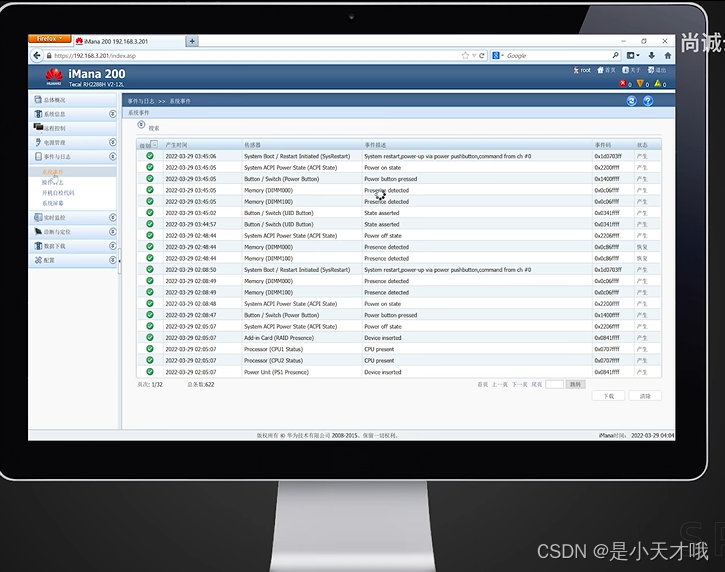Open the Firefox downloads arrow icon
725x572 pixels.
651,55
